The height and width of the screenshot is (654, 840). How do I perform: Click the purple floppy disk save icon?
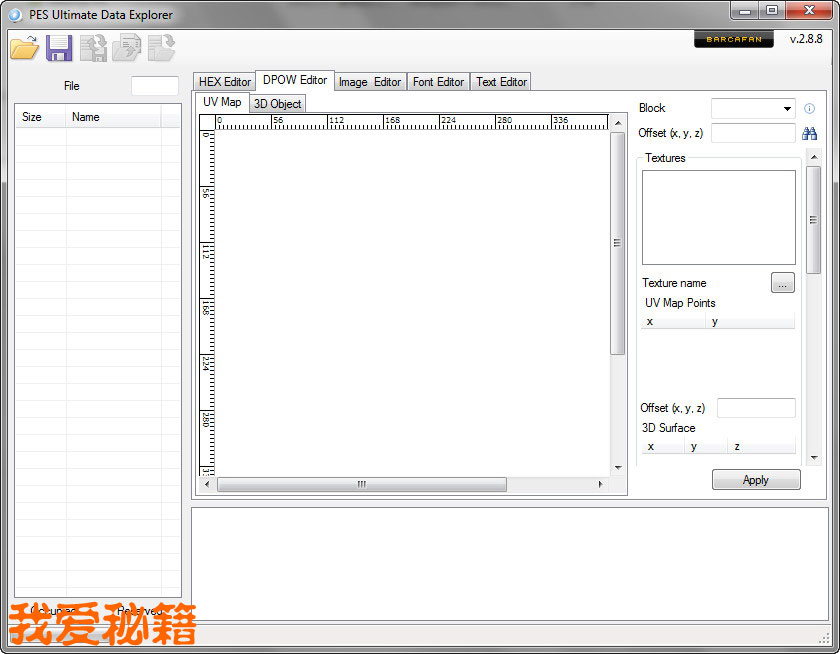click(59, 47)
